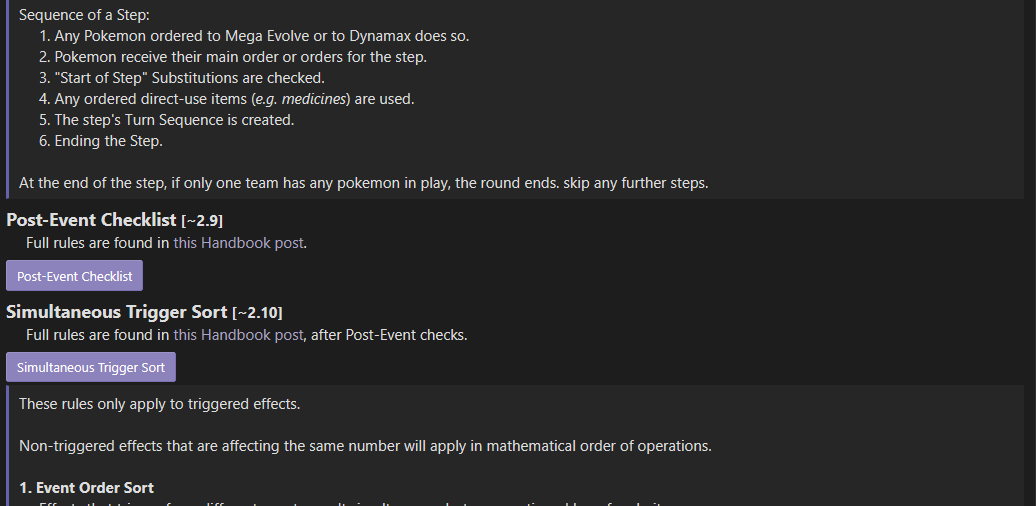Select list item about Mega Evolve or Dynamax
1036x506 pixels.
261,36
